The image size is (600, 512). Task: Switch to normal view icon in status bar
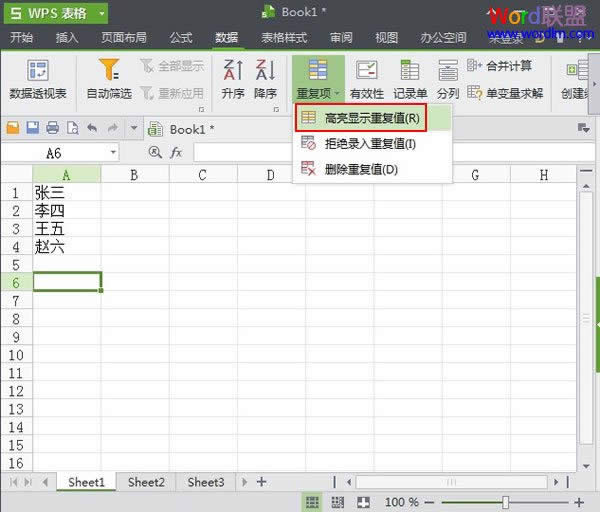[312, 502]
